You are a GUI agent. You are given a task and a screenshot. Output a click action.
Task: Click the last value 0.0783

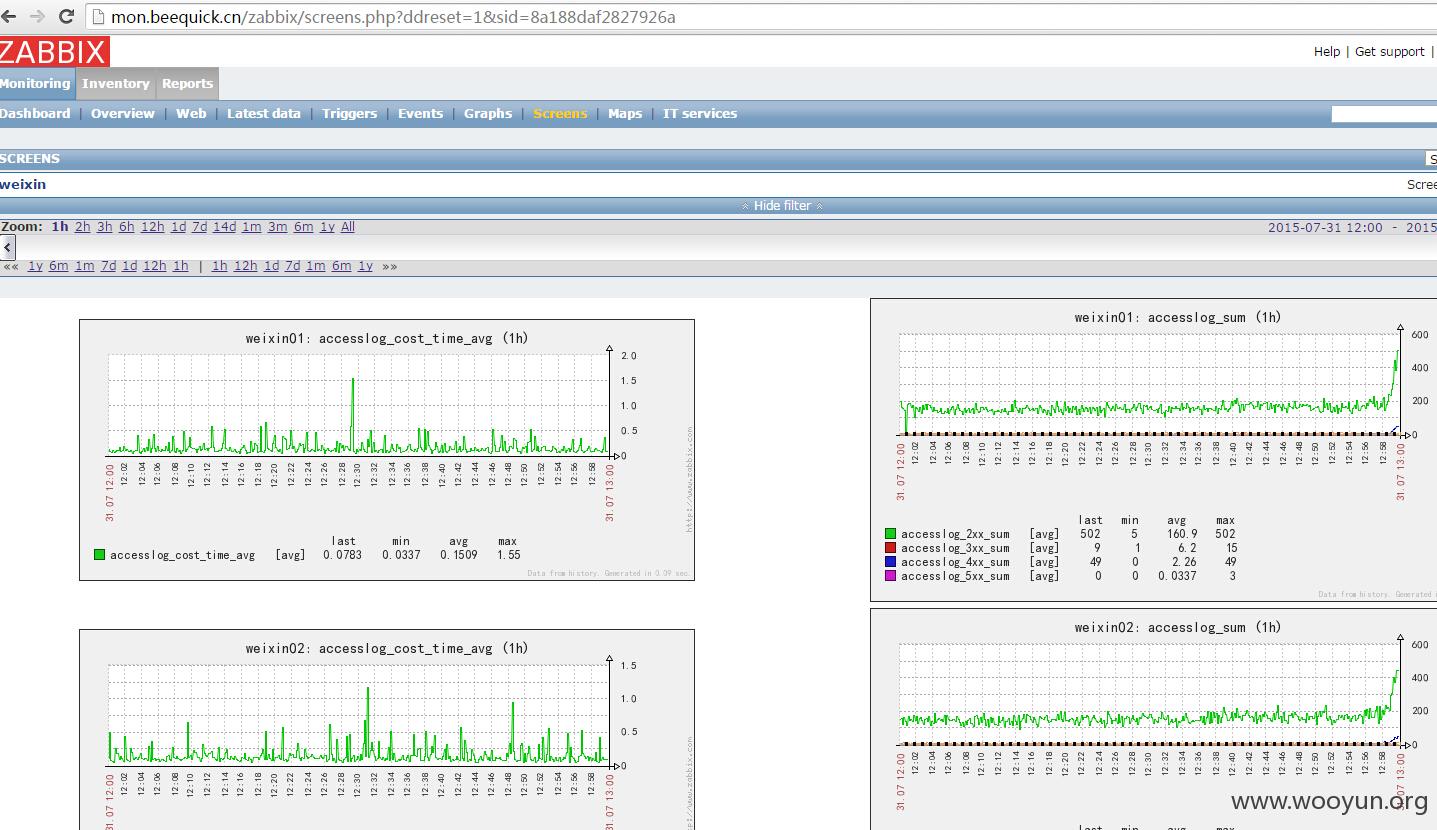tap(342, 555)
